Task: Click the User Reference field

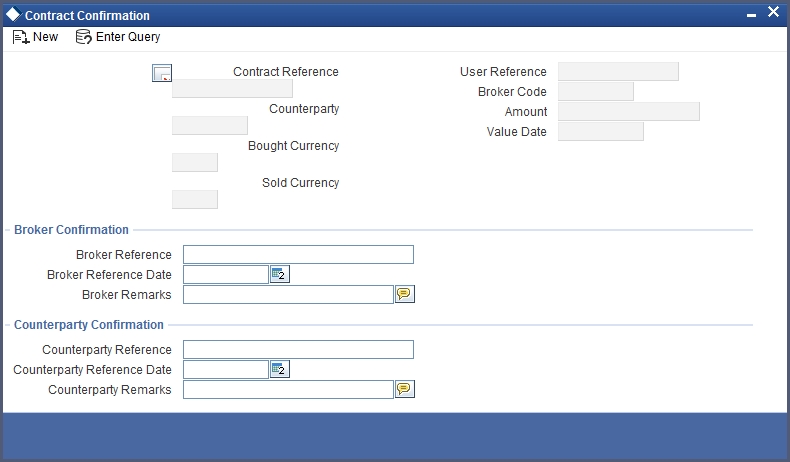Action: click(x=618, y=72)
